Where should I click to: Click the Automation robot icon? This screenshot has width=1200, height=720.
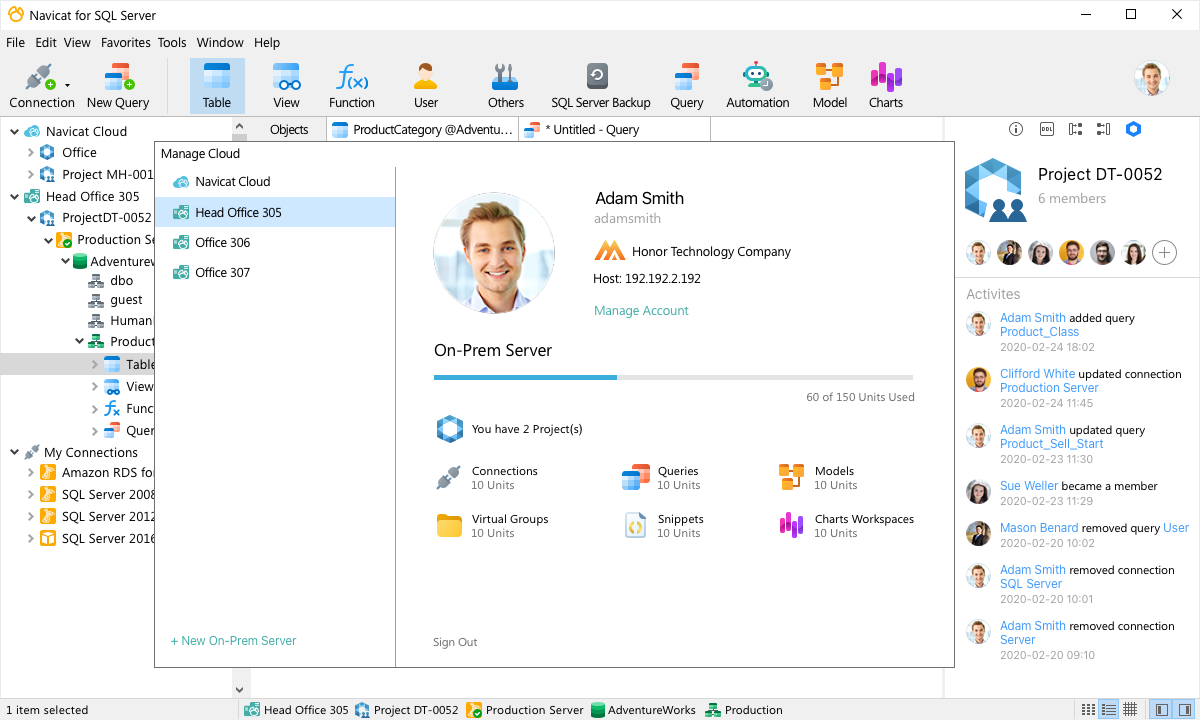pos(757,86)
